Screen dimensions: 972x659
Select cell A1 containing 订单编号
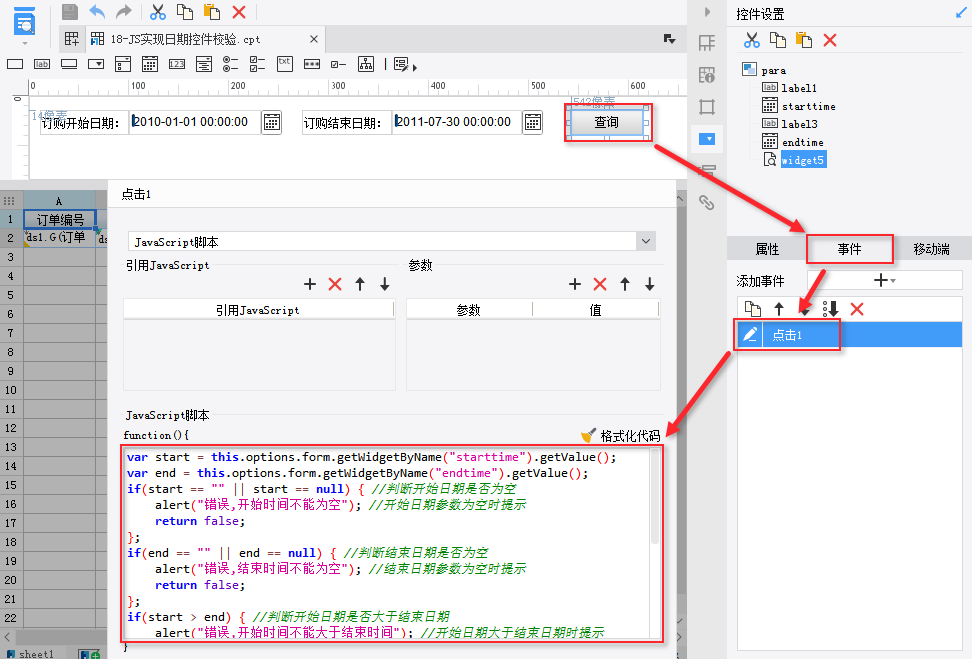[x=60, y=219]
